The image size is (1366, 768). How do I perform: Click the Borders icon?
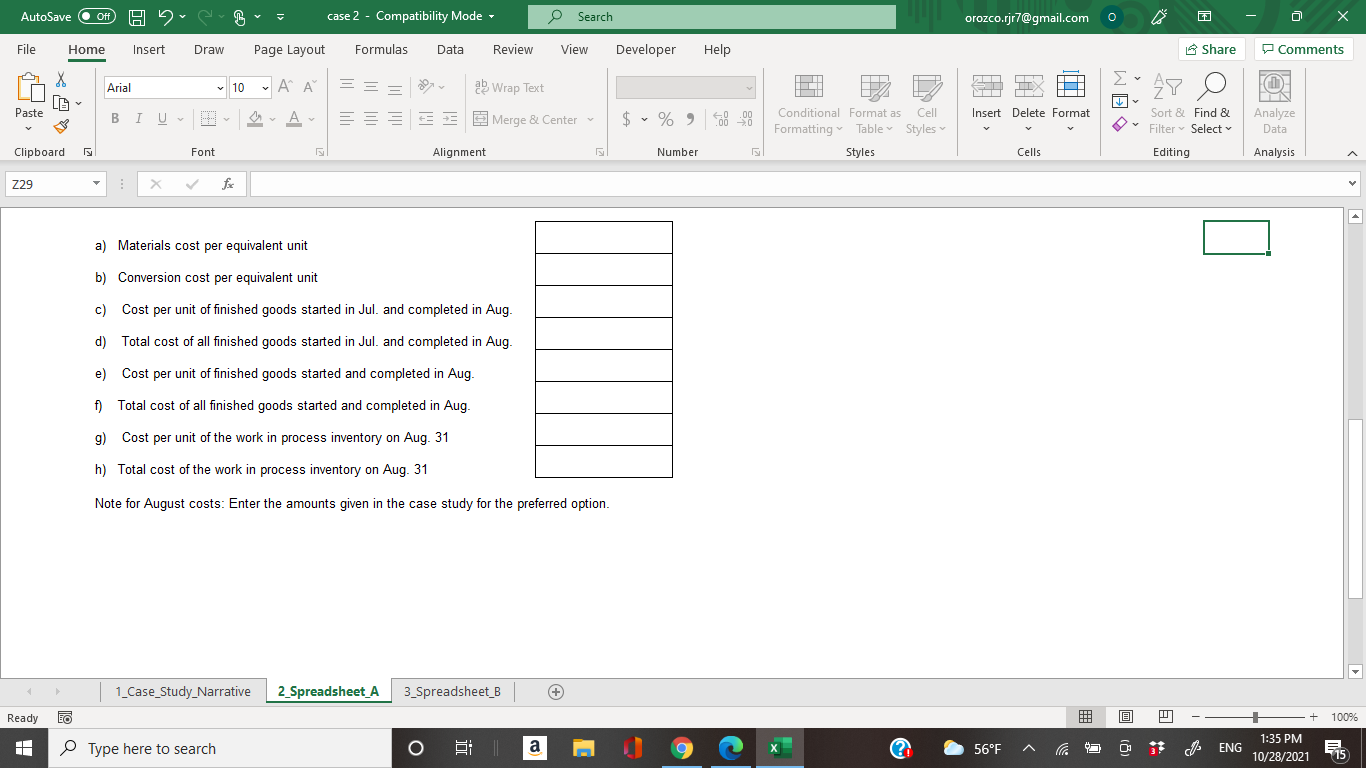pos(208,120)
